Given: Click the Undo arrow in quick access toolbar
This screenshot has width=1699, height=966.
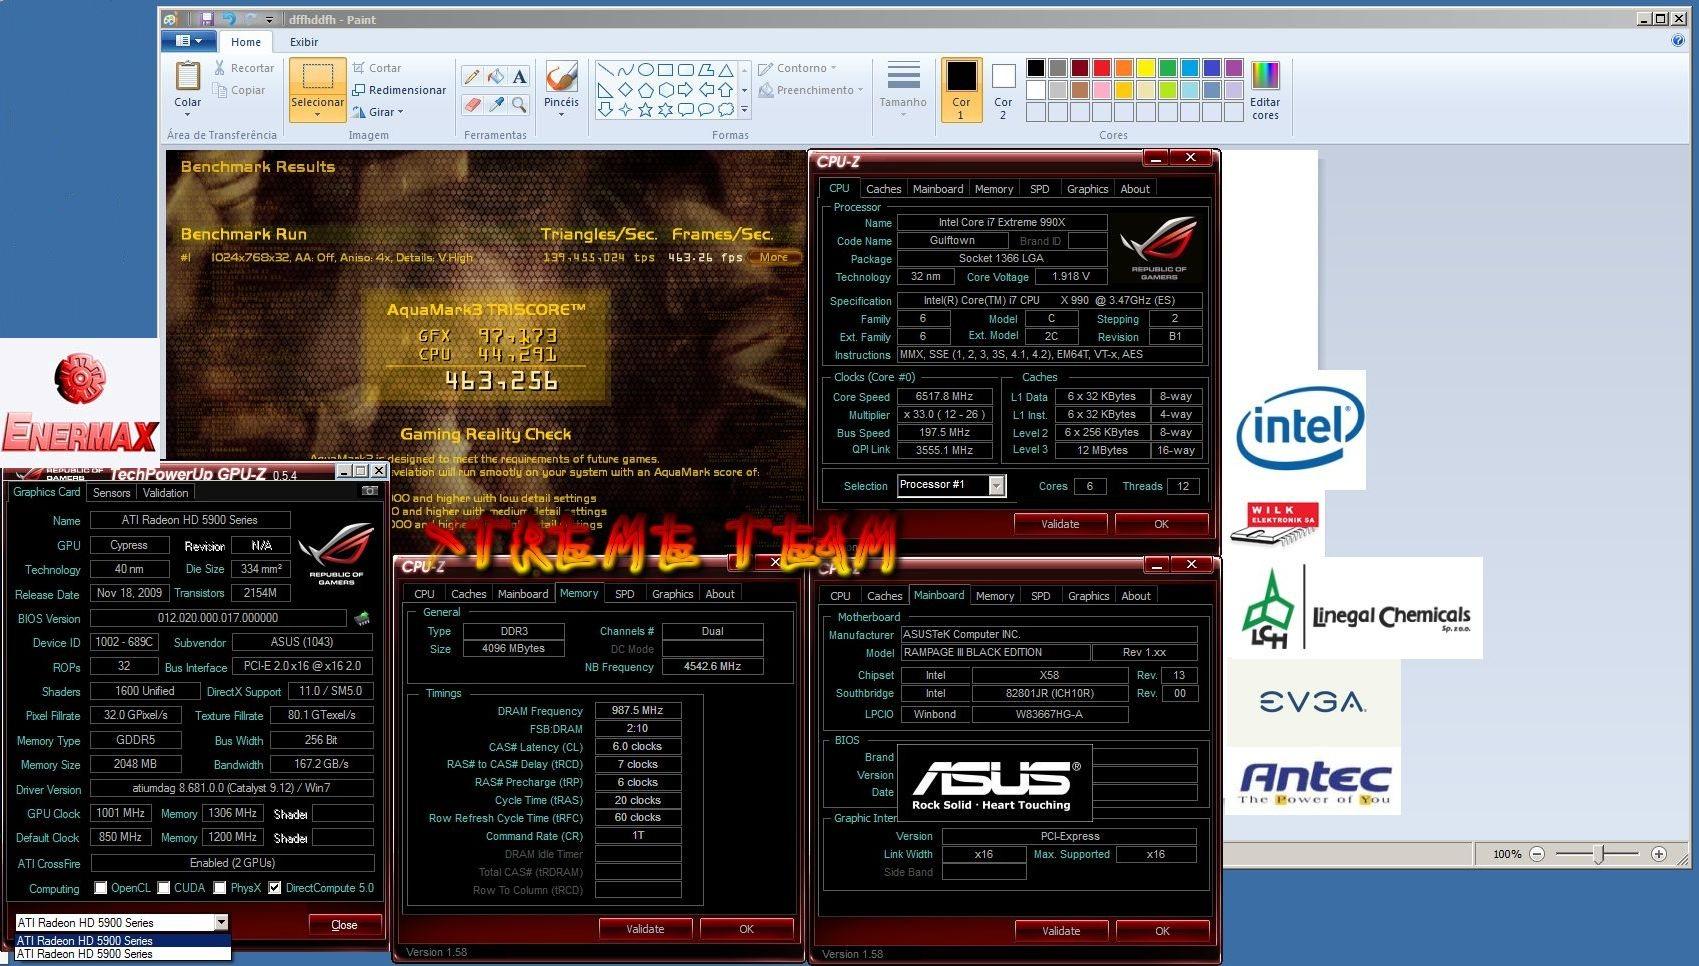Looking at the screenshot, I should pyautogui.click(x=228, y=19).
